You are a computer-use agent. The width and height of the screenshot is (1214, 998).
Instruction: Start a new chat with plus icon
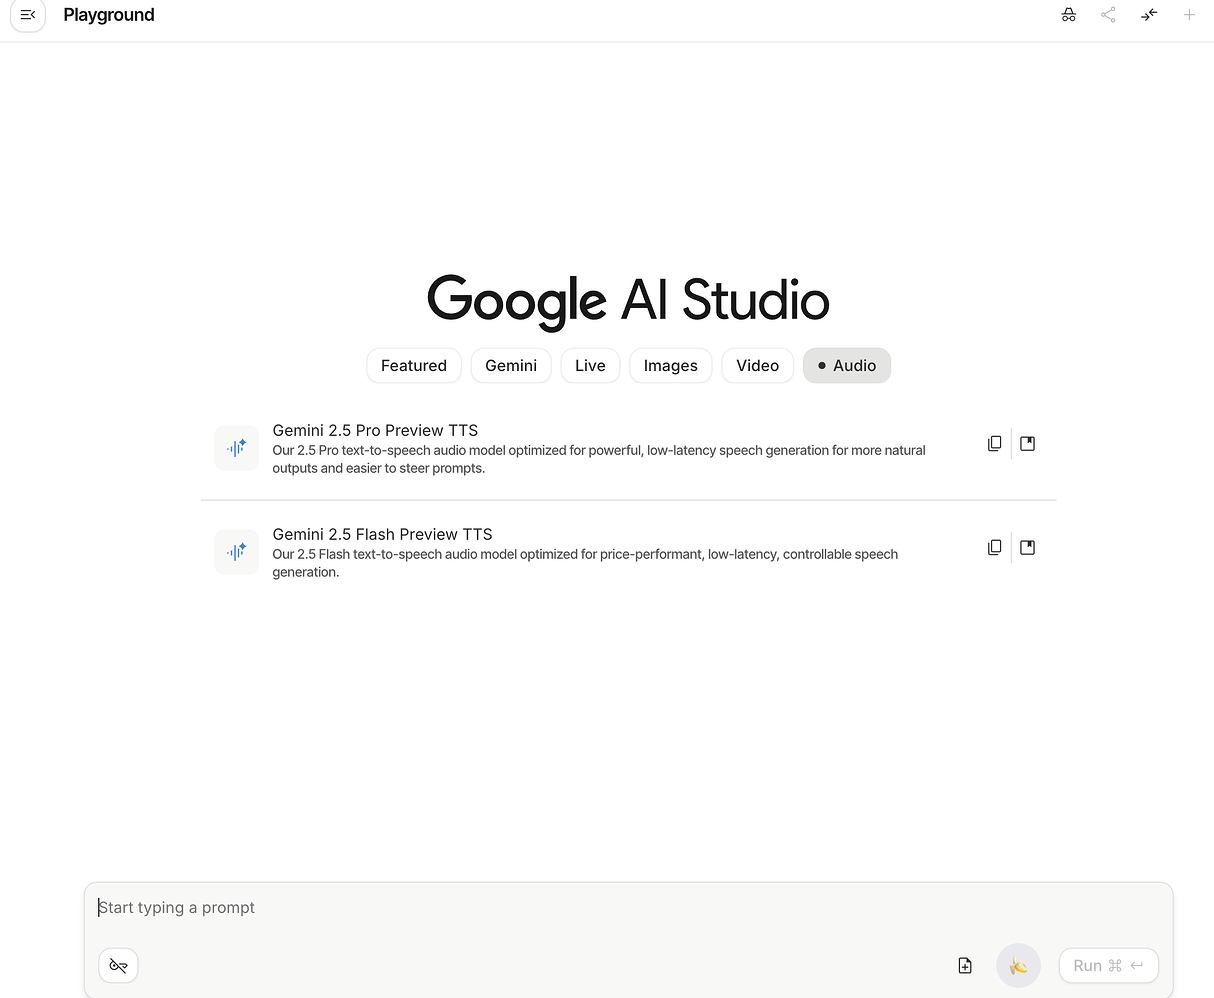point(1189,15)
